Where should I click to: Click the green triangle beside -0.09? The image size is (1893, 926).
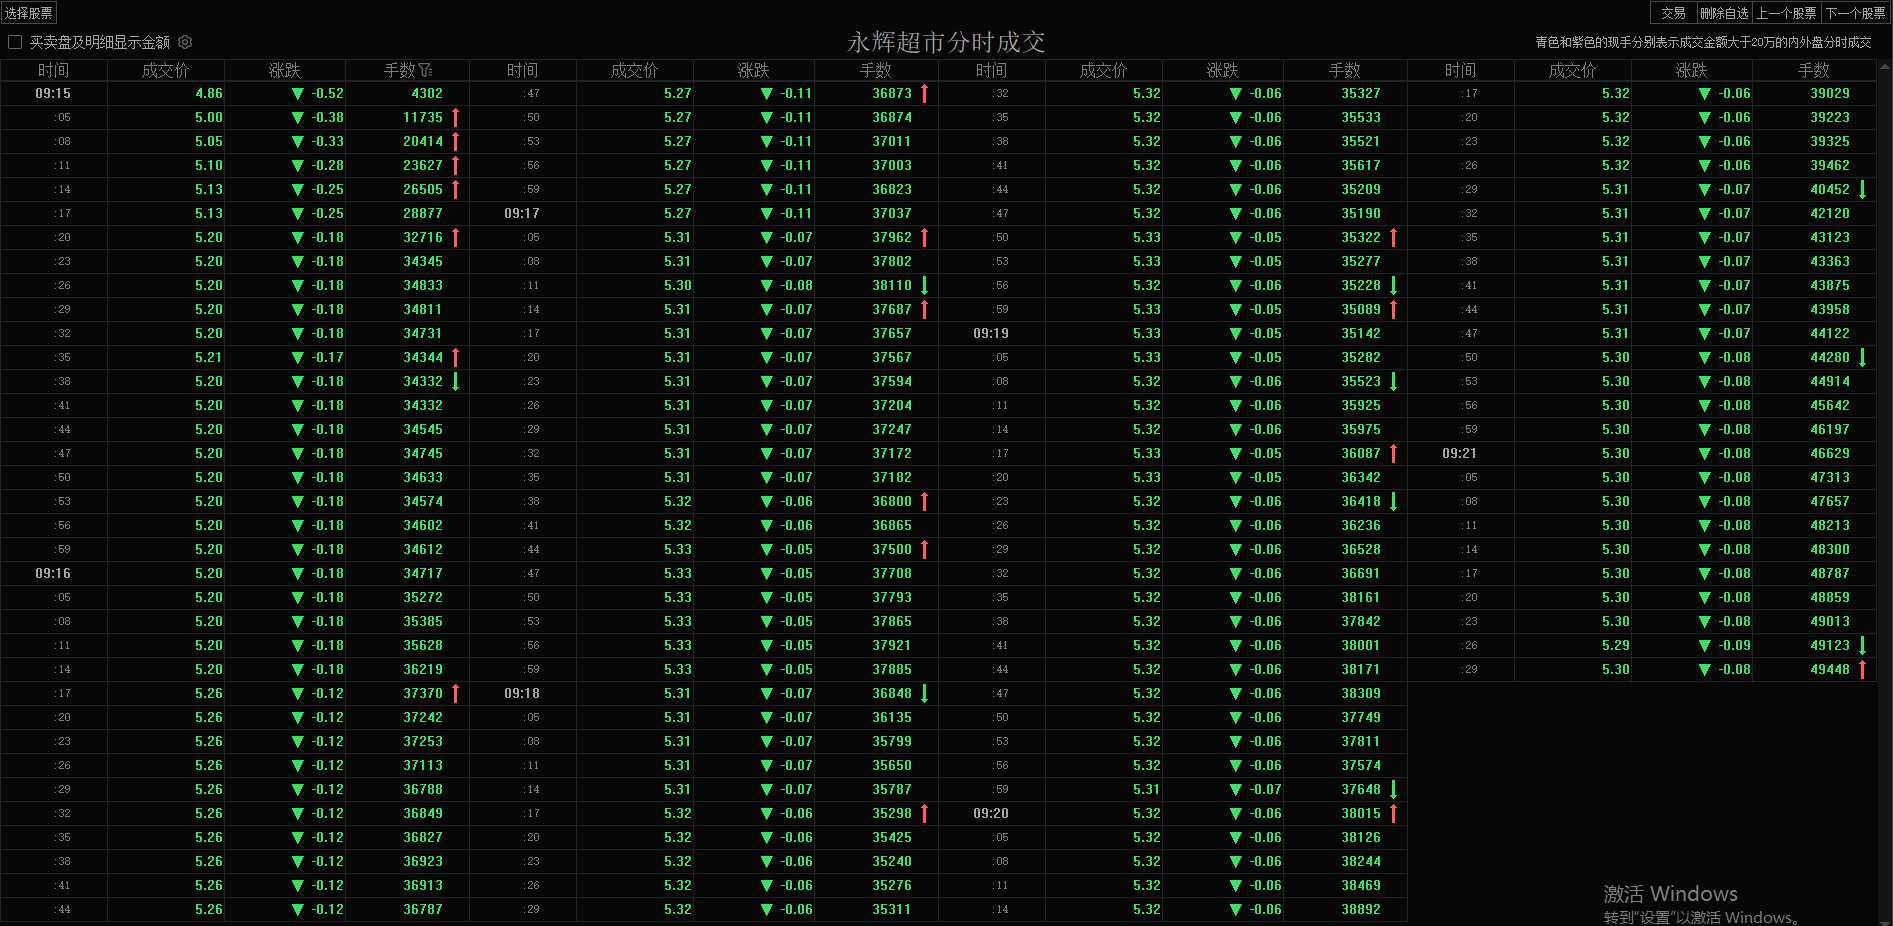tap(1704, 645)
